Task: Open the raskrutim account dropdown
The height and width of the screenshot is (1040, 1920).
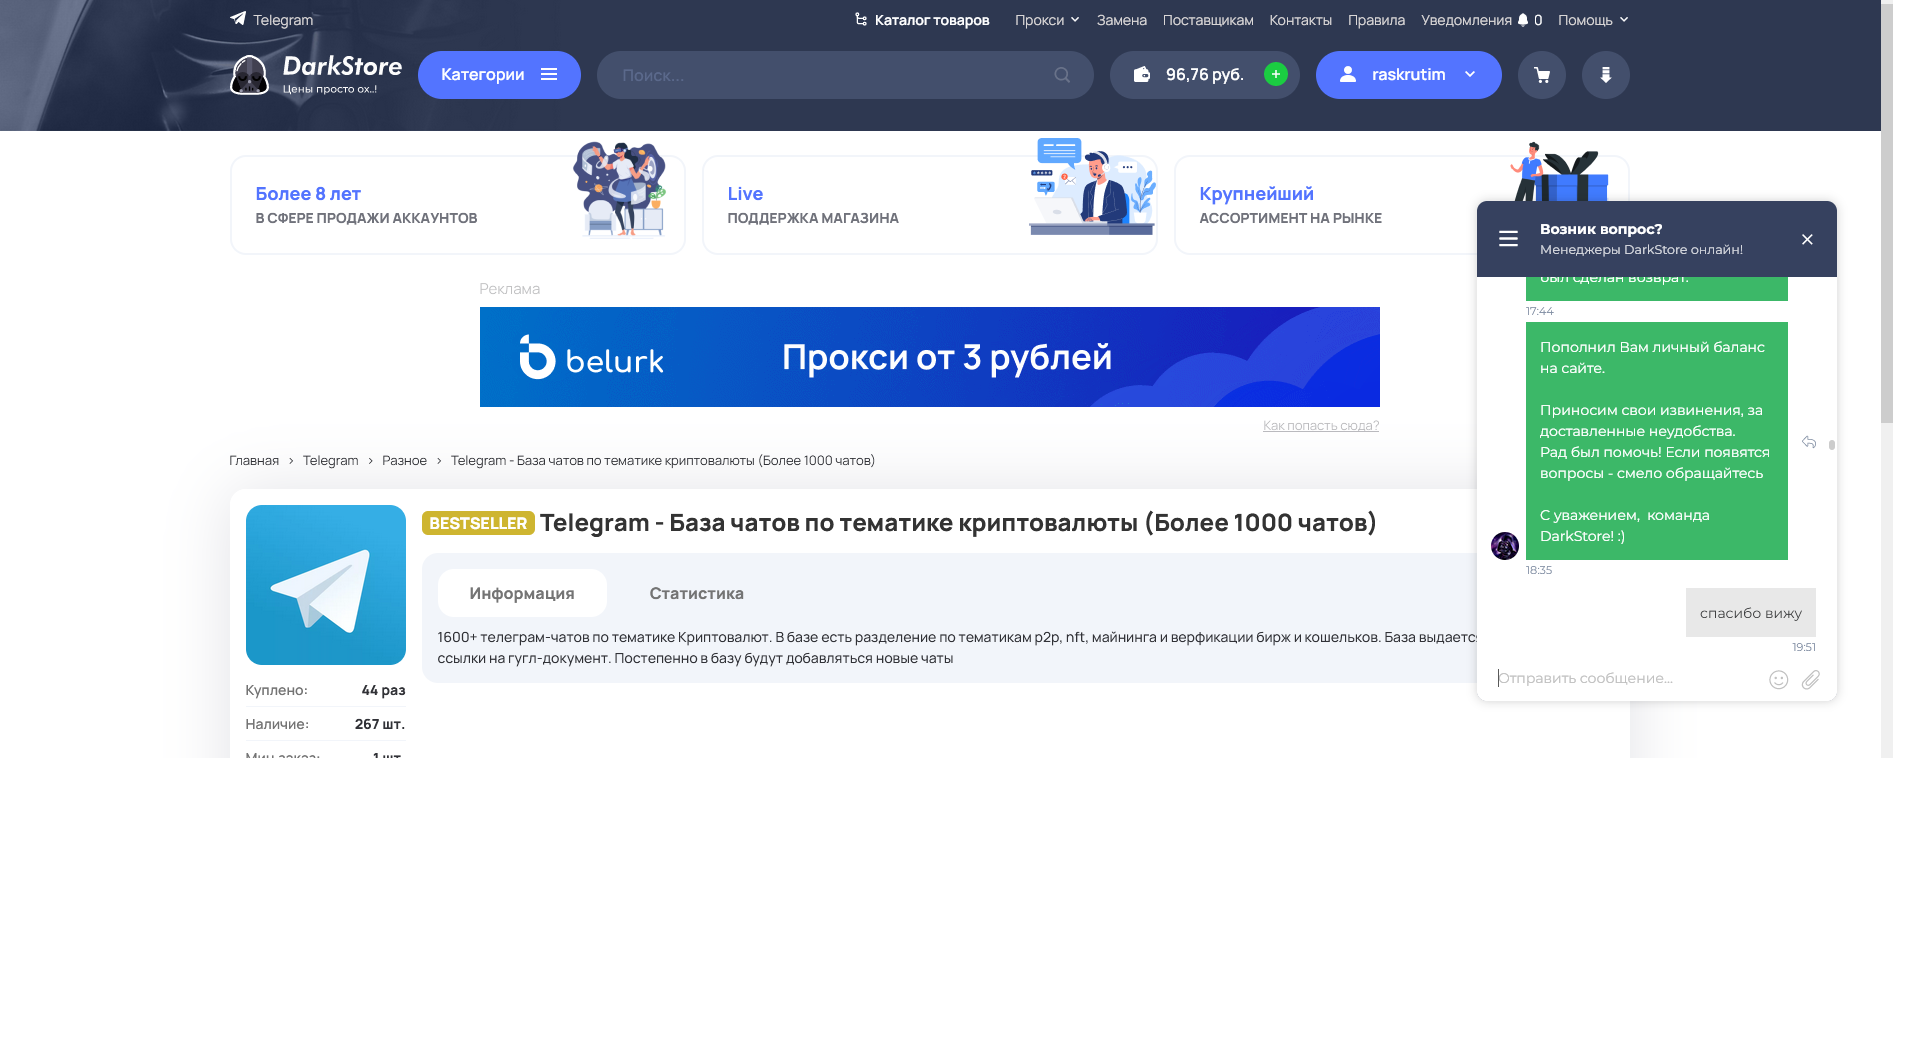Action: [1409, 75]
